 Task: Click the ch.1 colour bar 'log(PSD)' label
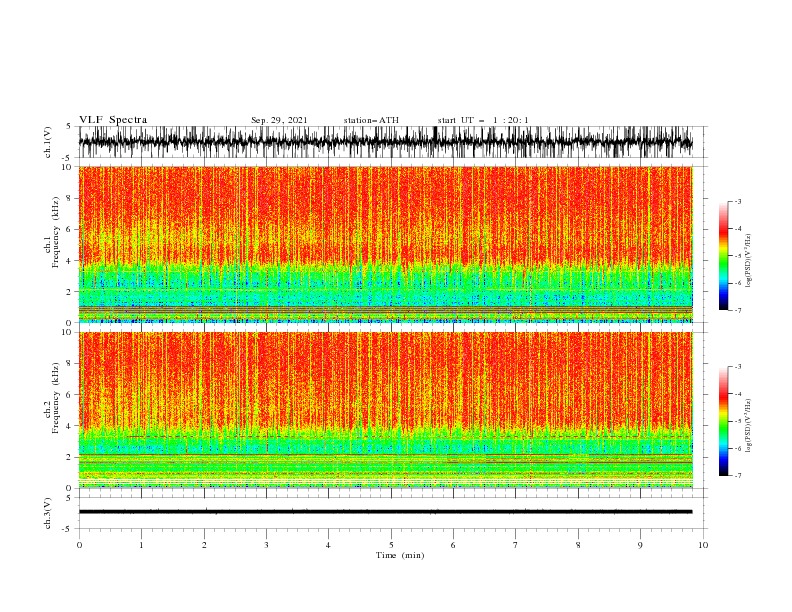click(748, 261)
